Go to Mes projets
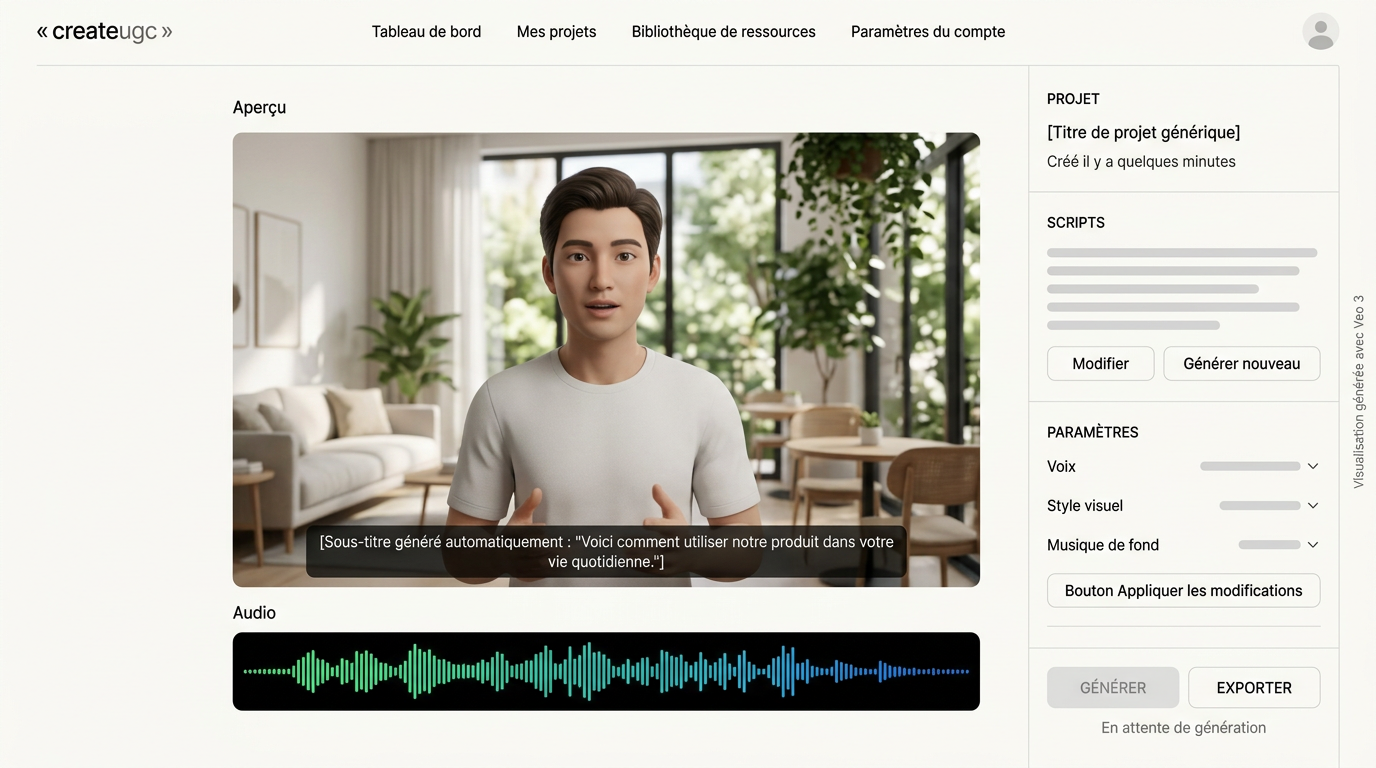The height and width of the screenshot is (768, 1376). click(x=556, y=32)
